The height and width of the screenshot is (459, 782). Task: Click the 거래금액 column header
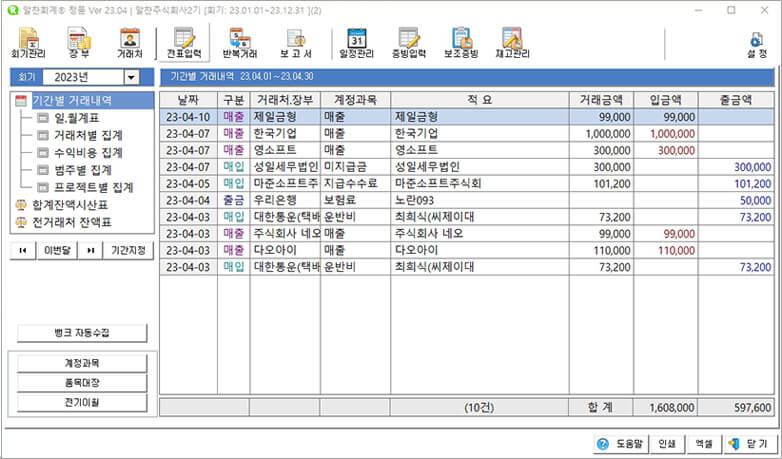601,100
